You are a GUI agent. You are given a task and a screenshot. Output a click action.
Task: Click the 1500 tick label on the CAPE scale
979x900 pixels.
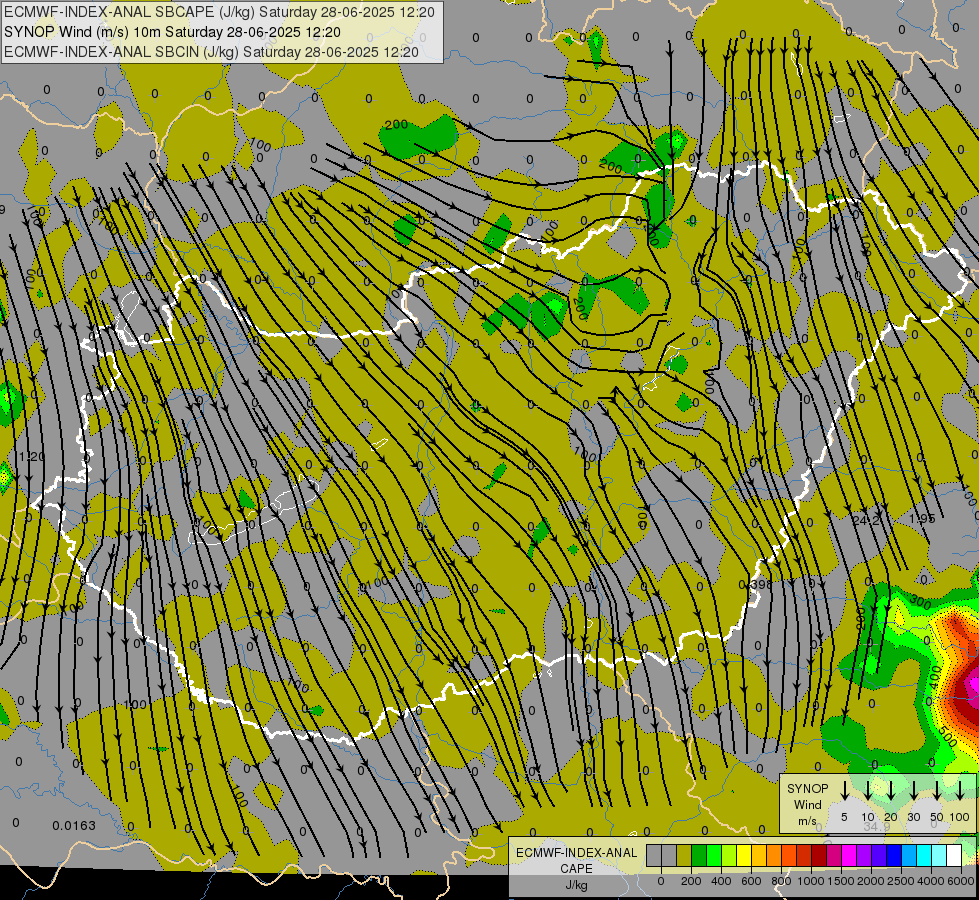[x=841, y=881]
